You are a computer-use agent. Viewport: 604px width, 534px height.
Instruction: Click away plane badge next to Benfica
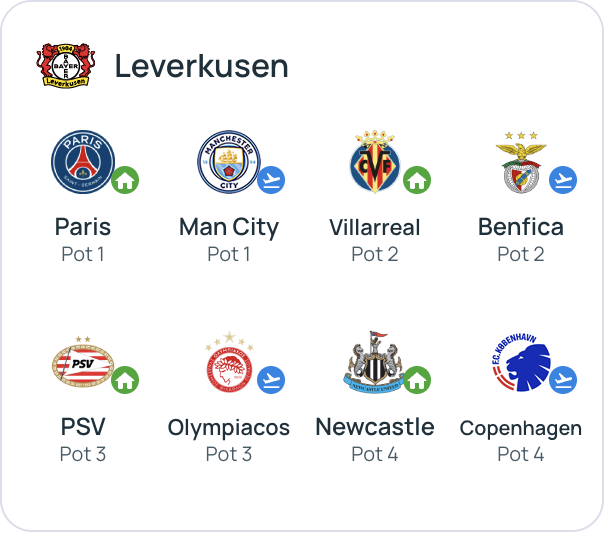coord(563,181)
